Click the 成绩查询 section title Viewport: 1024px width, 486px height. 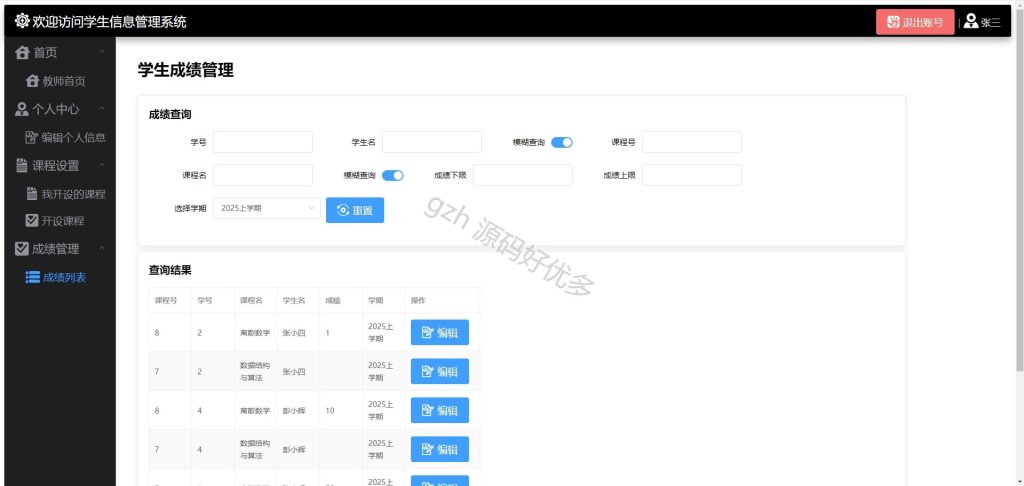tap(170, 114)
